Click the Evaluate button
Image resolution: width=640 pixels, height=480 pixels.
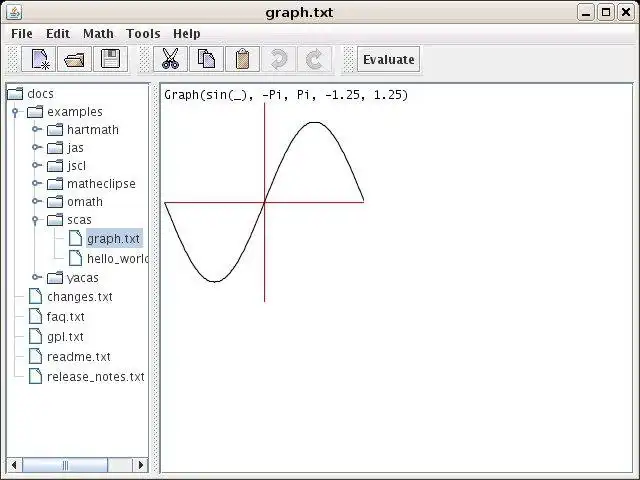coord(389,60)
